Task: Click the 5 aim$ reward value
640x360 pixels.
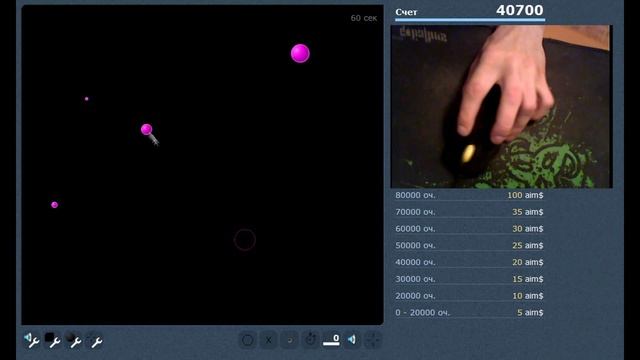Action: coord(530,313)
